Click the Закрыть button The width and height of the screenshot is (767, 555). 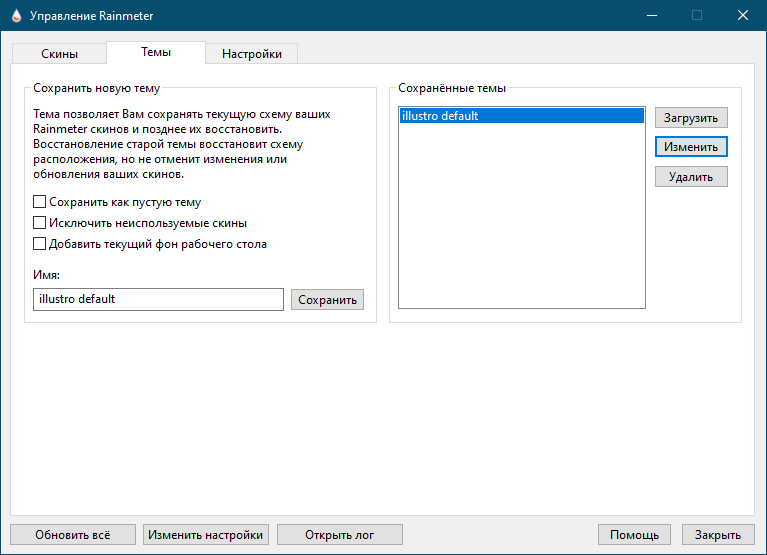[718, 534]
